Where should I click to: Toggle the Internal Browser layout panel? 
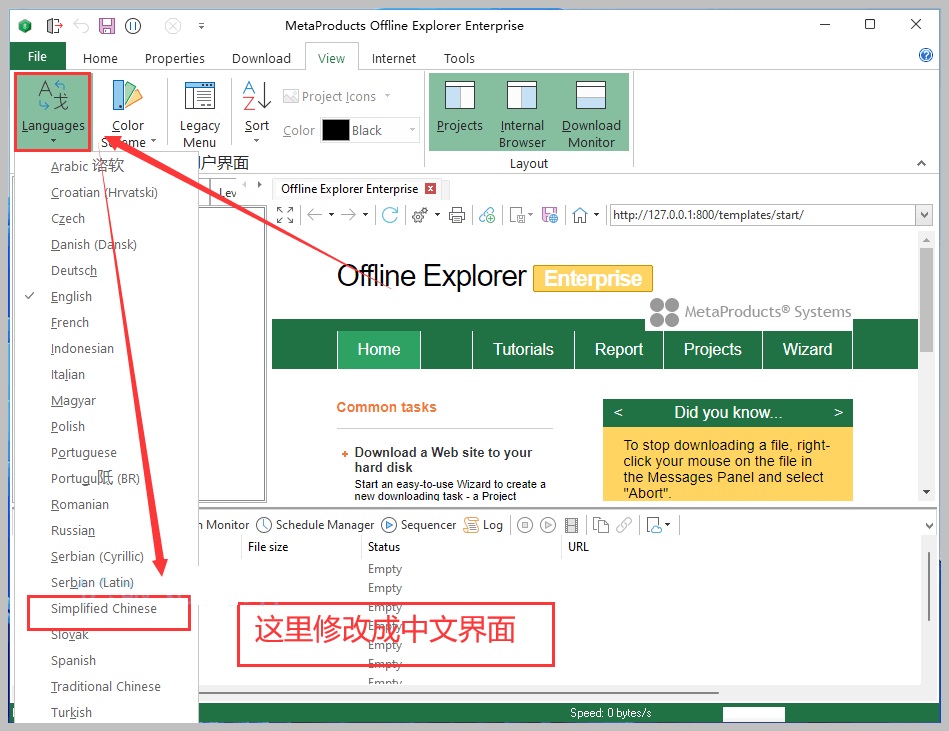[x=522, y=112]
